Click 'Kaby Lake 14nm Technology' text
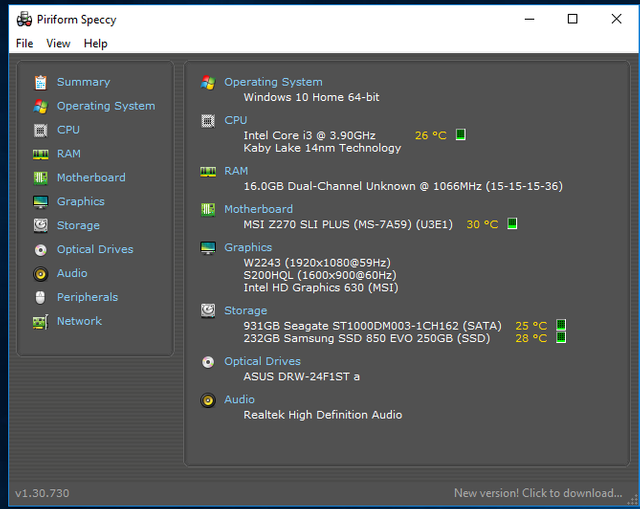Viewport: 640px width, 509px height. point(322,148)
